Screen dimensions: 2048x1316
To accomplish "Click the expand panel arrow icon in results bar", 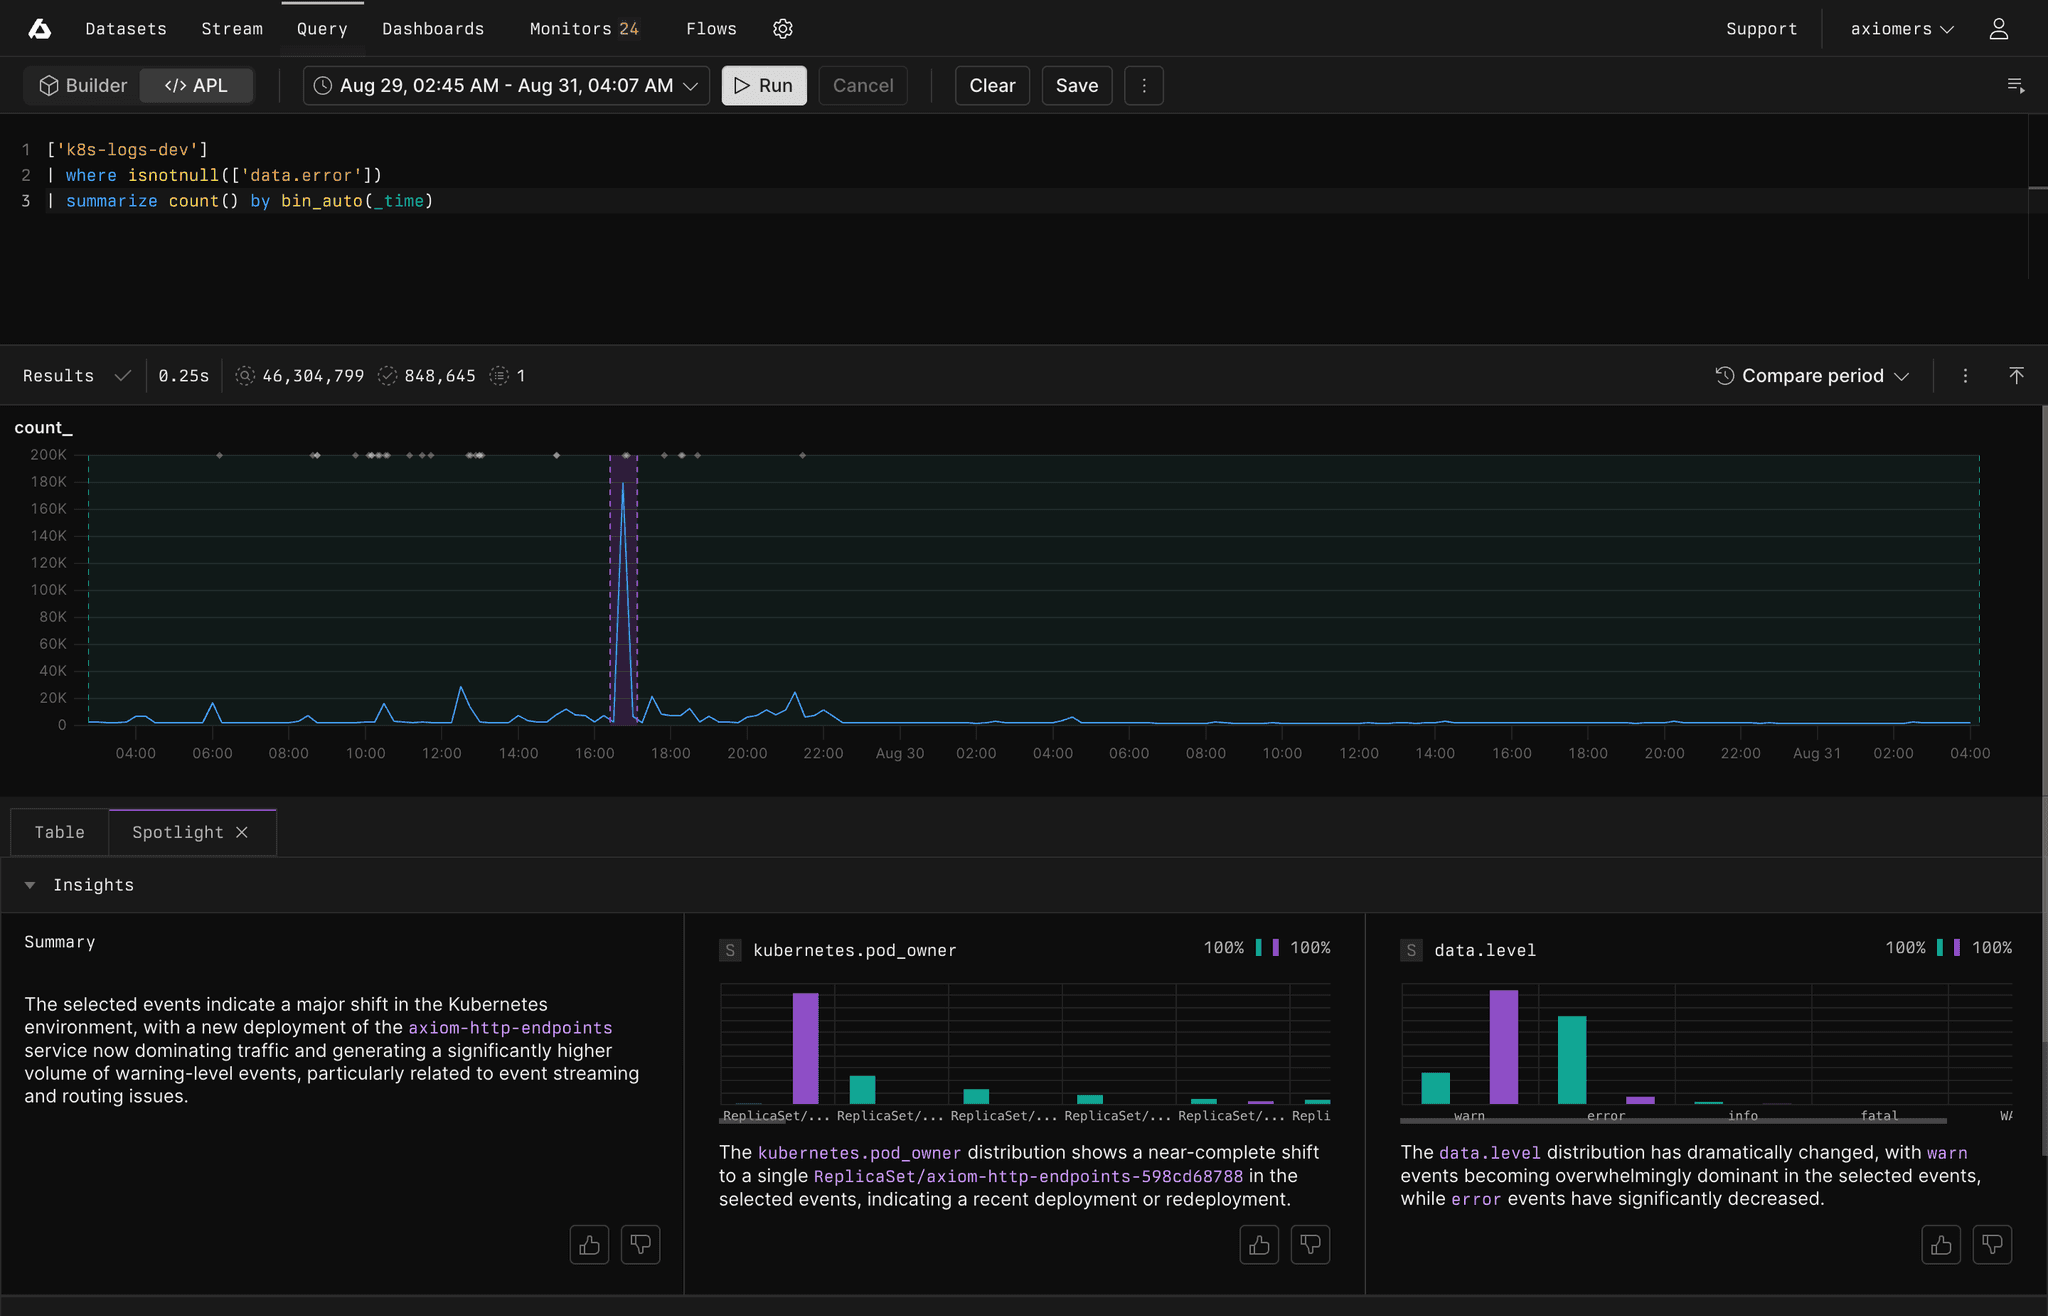I will coord(2017,375).
